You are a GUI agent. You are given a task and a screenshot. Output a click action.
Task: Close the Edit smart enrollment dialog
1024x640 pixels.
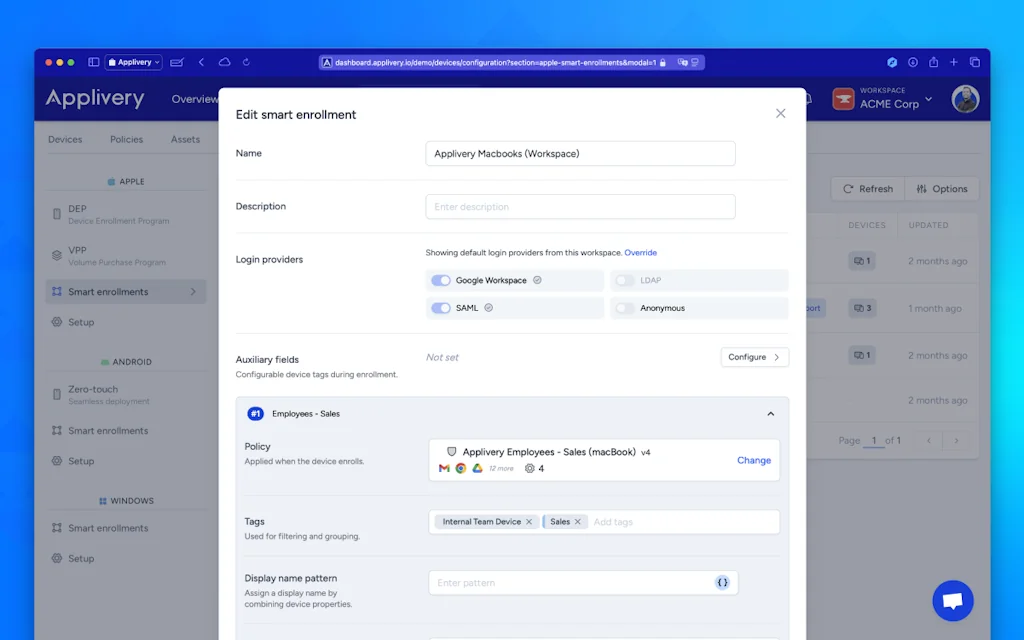click(x=781, y=114)
